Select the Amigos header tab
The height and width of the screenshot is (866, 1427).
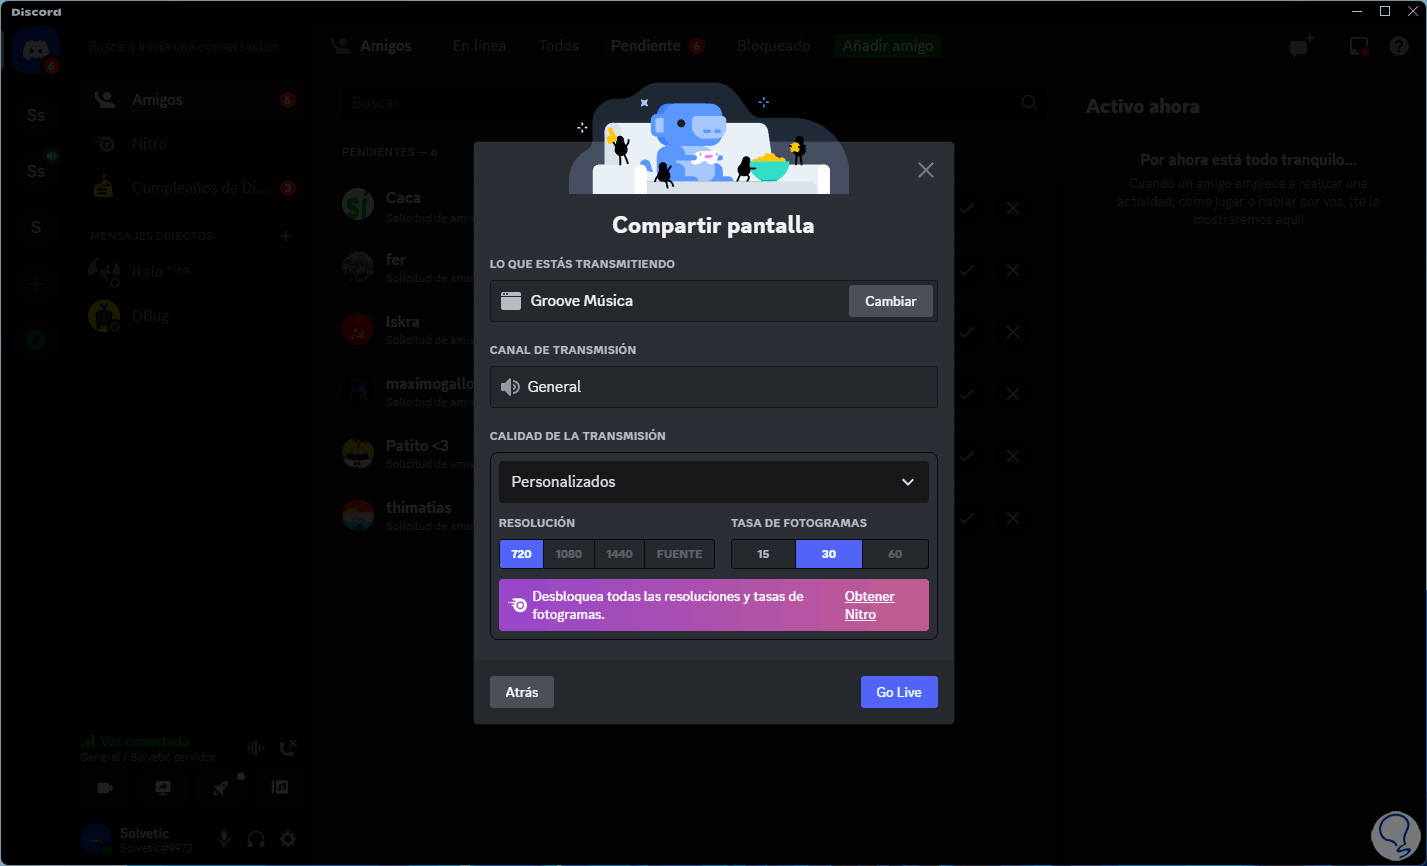385,46
